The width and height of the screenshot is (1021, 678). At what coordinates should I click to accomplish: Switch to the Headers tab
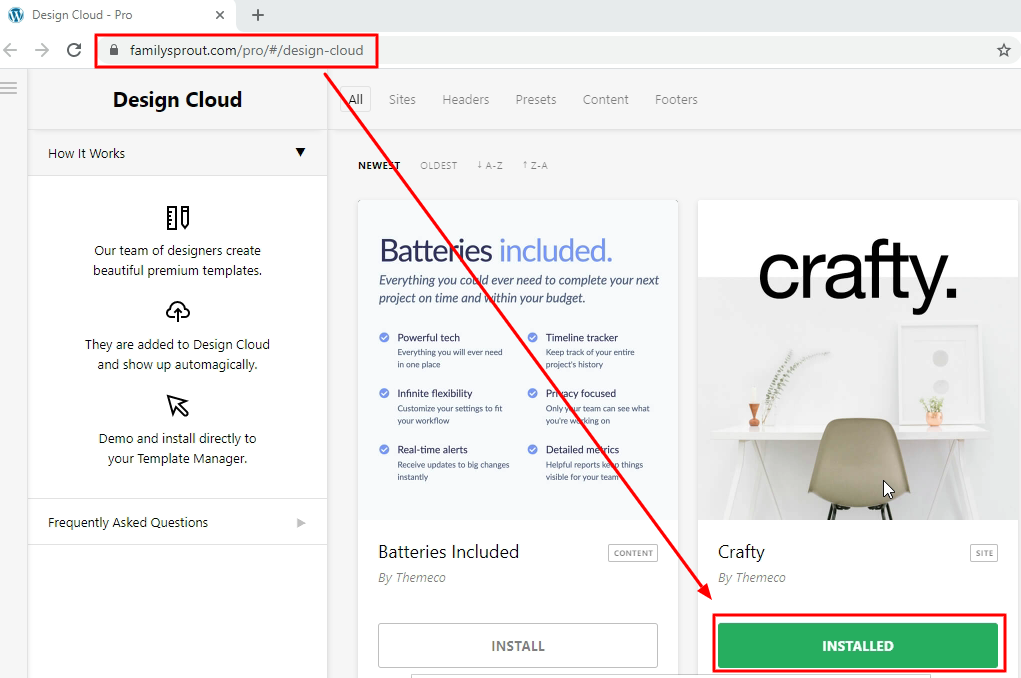(x=466, y=100)
